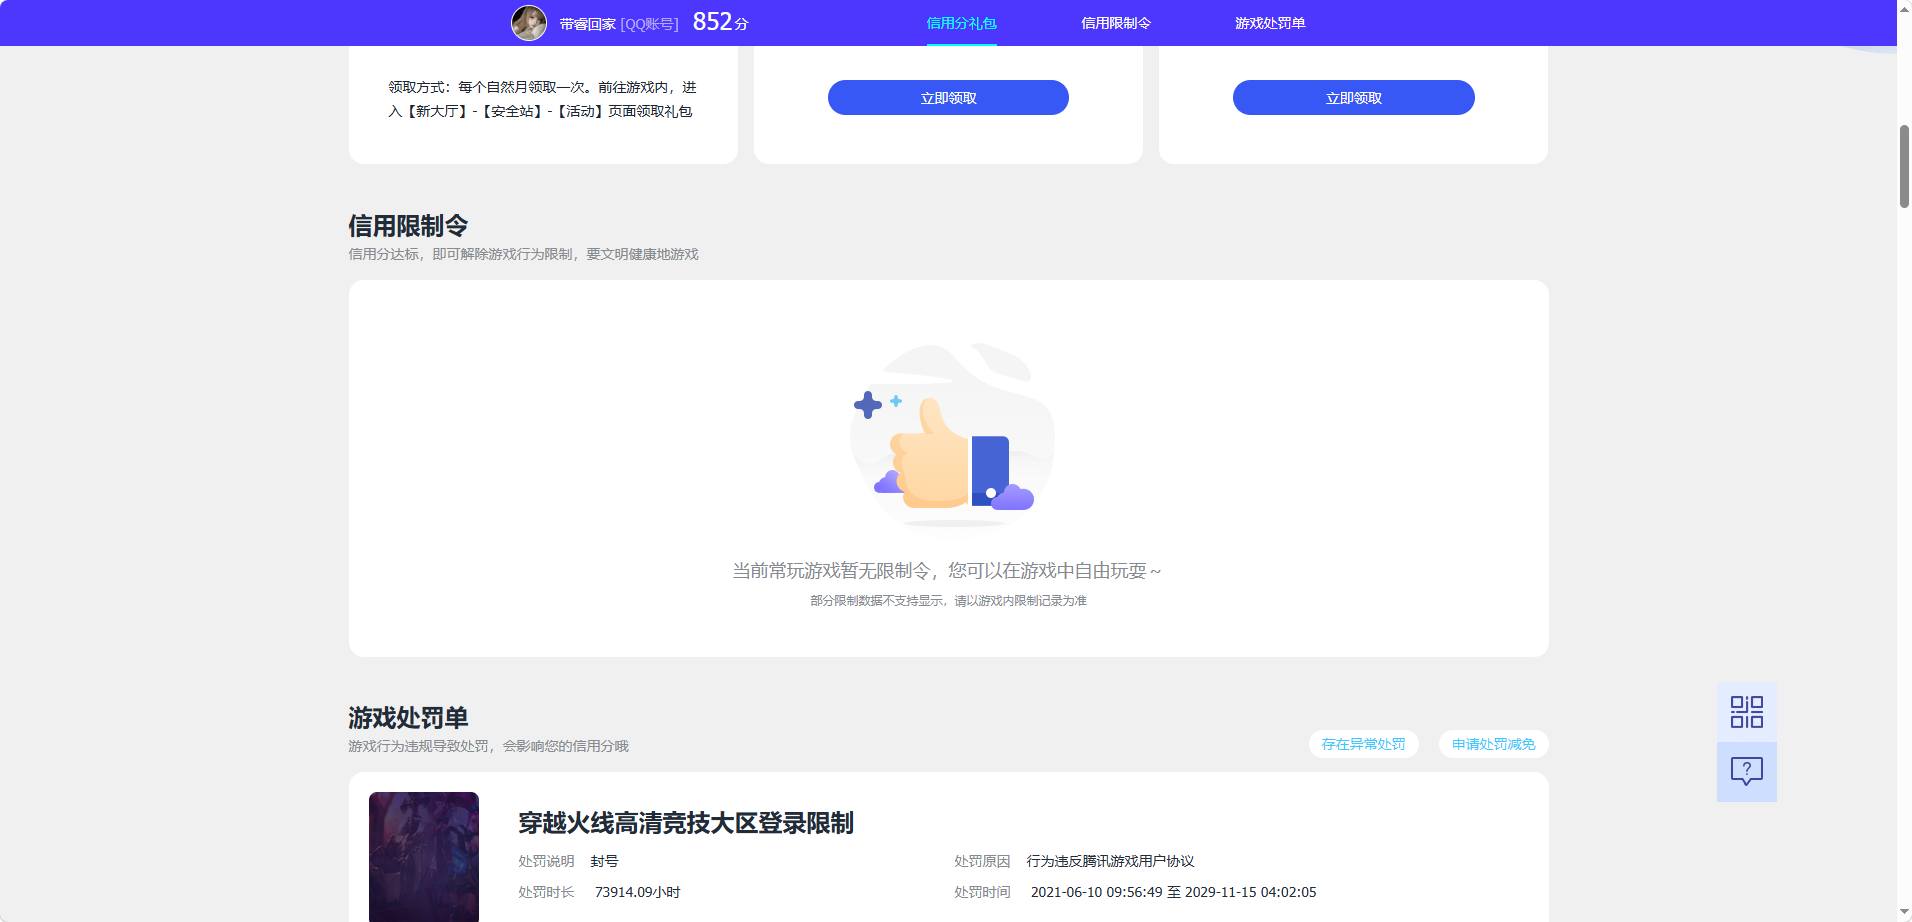Click the 游戏处罚单 section heading
The width and height of the screenshot is (1912, 922).
408,717
